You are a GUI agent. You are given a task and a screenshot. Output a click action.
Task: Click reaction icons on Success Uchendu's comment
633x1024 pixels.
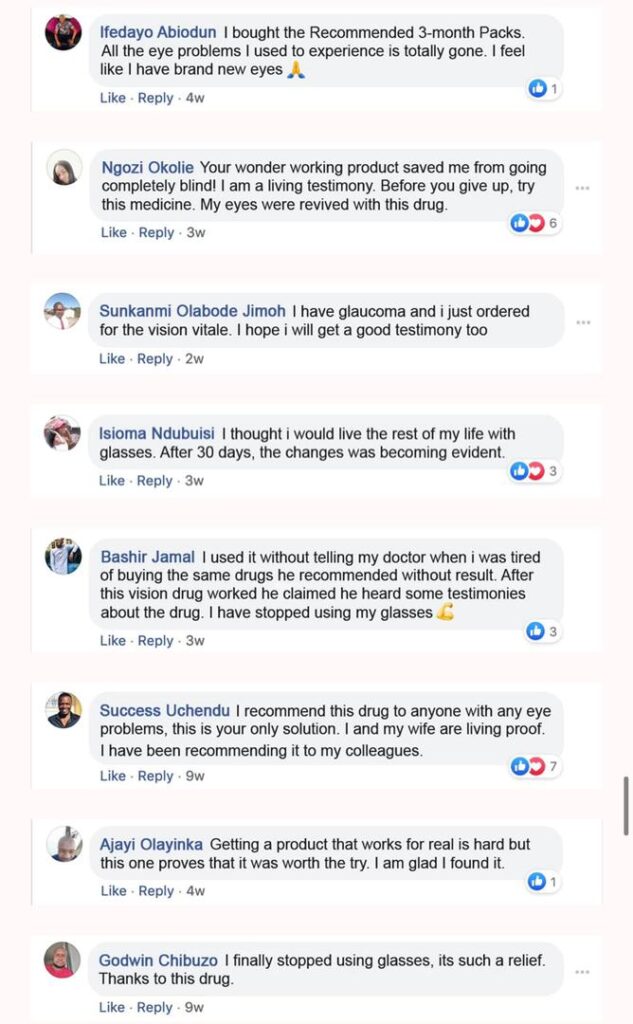pyautogui.click(x=527, y=767)
